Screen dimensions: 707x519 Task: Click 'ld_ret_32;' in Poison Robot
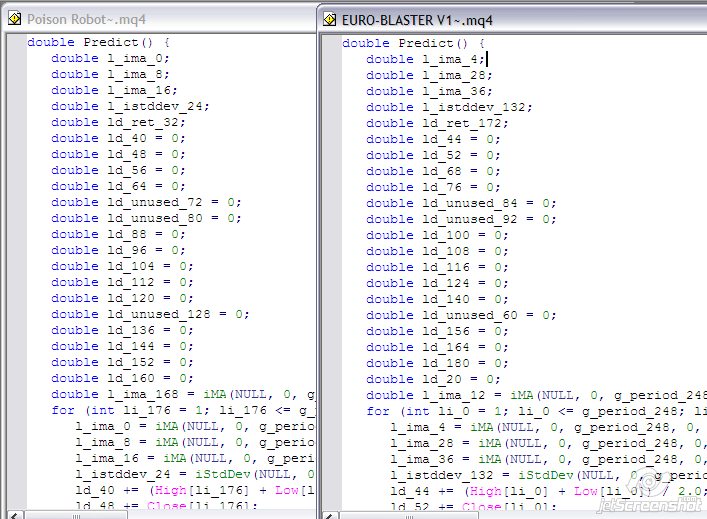[x=146, y=123]
